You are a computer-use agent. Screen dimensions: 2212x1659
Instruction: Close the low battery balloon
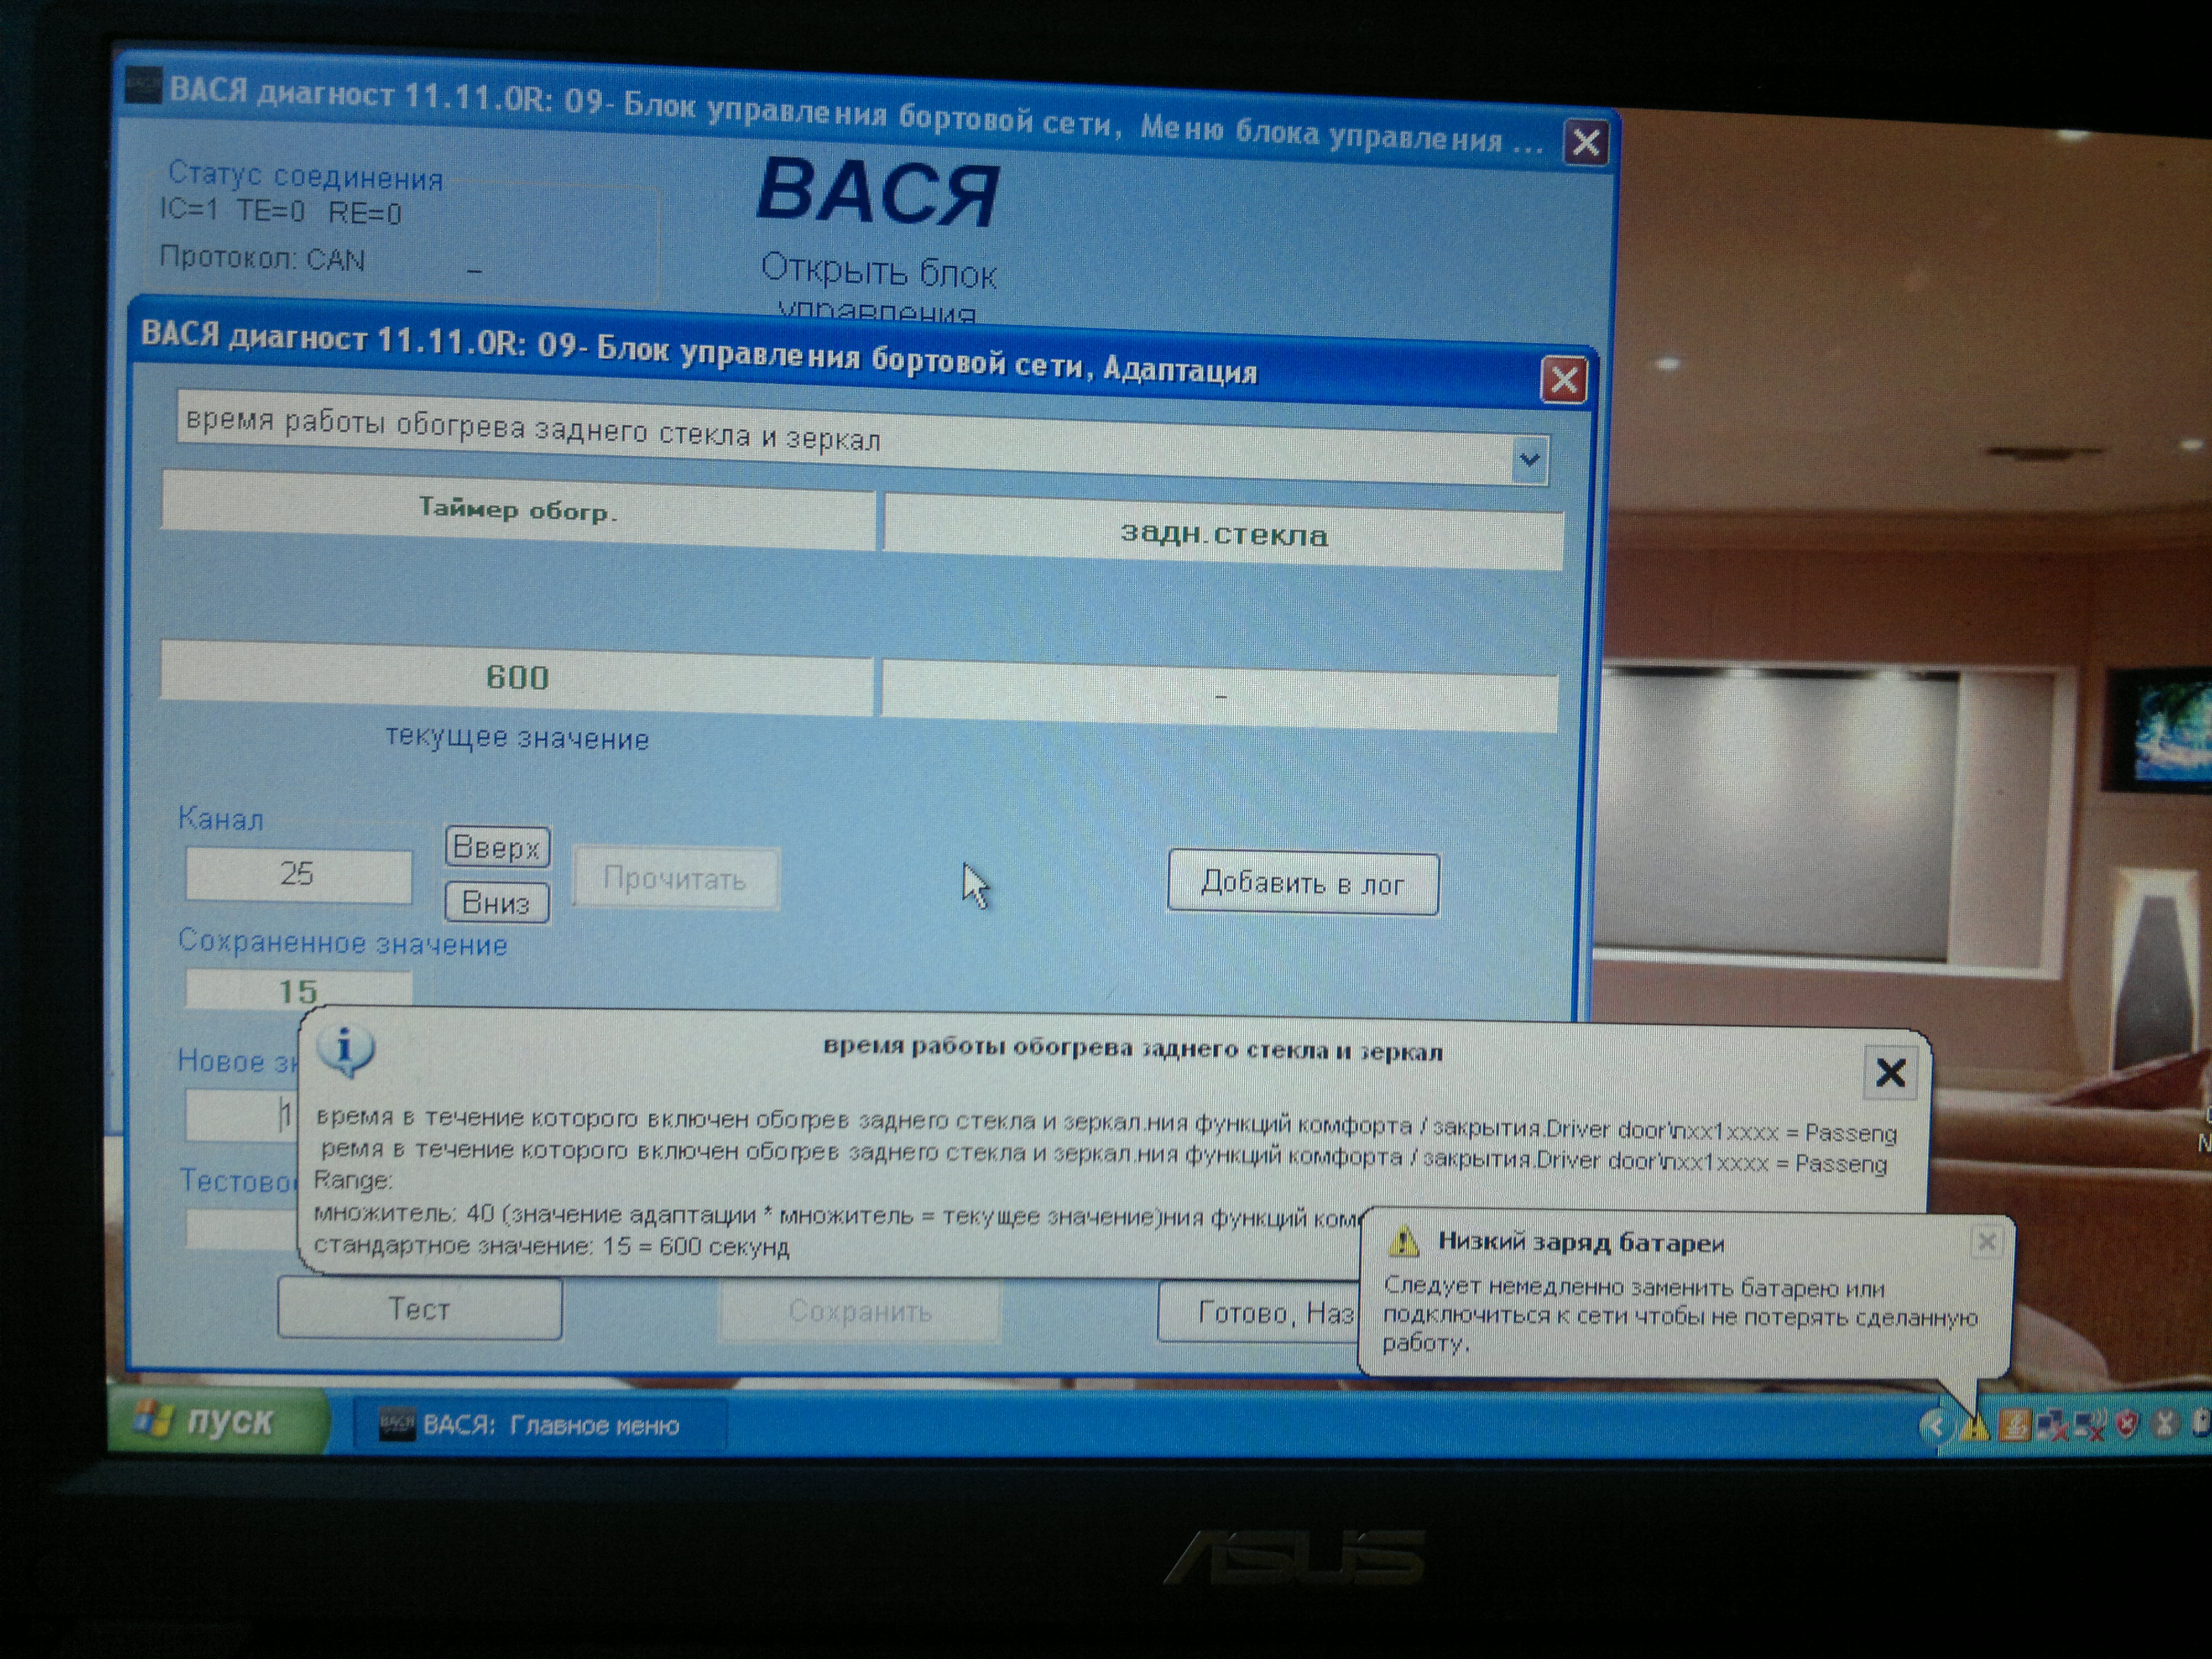coord(1986,1241)
